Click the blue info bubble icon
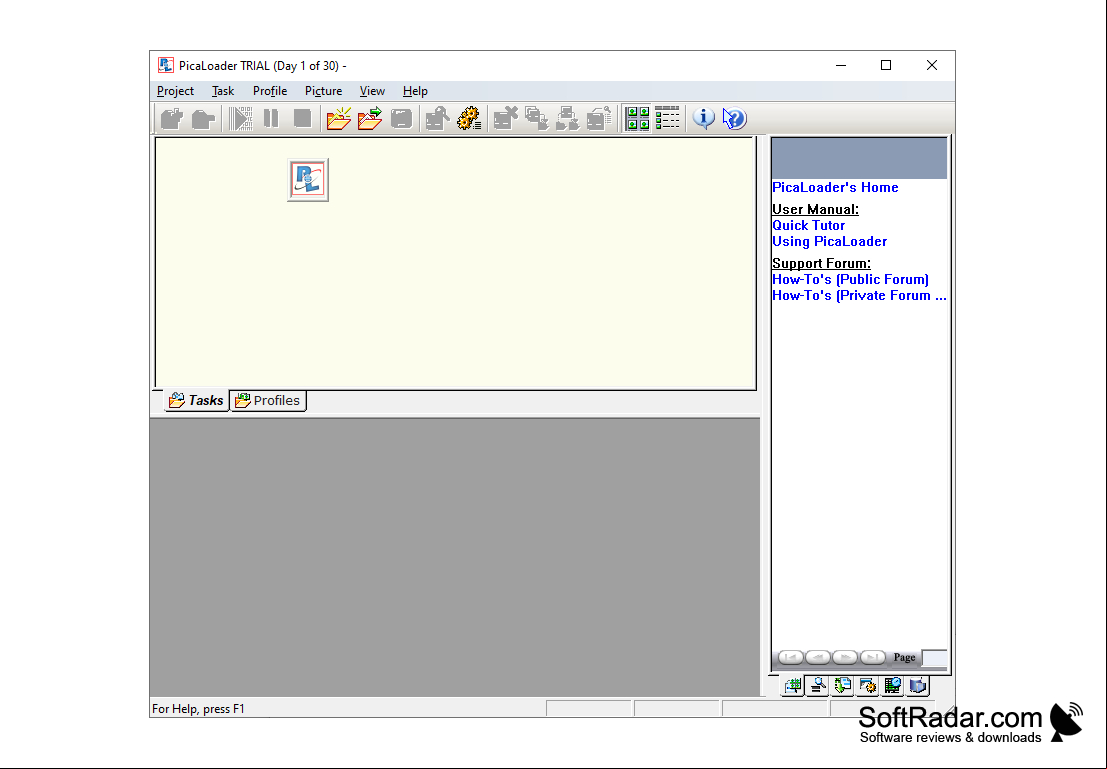 (x=703, y=119)
